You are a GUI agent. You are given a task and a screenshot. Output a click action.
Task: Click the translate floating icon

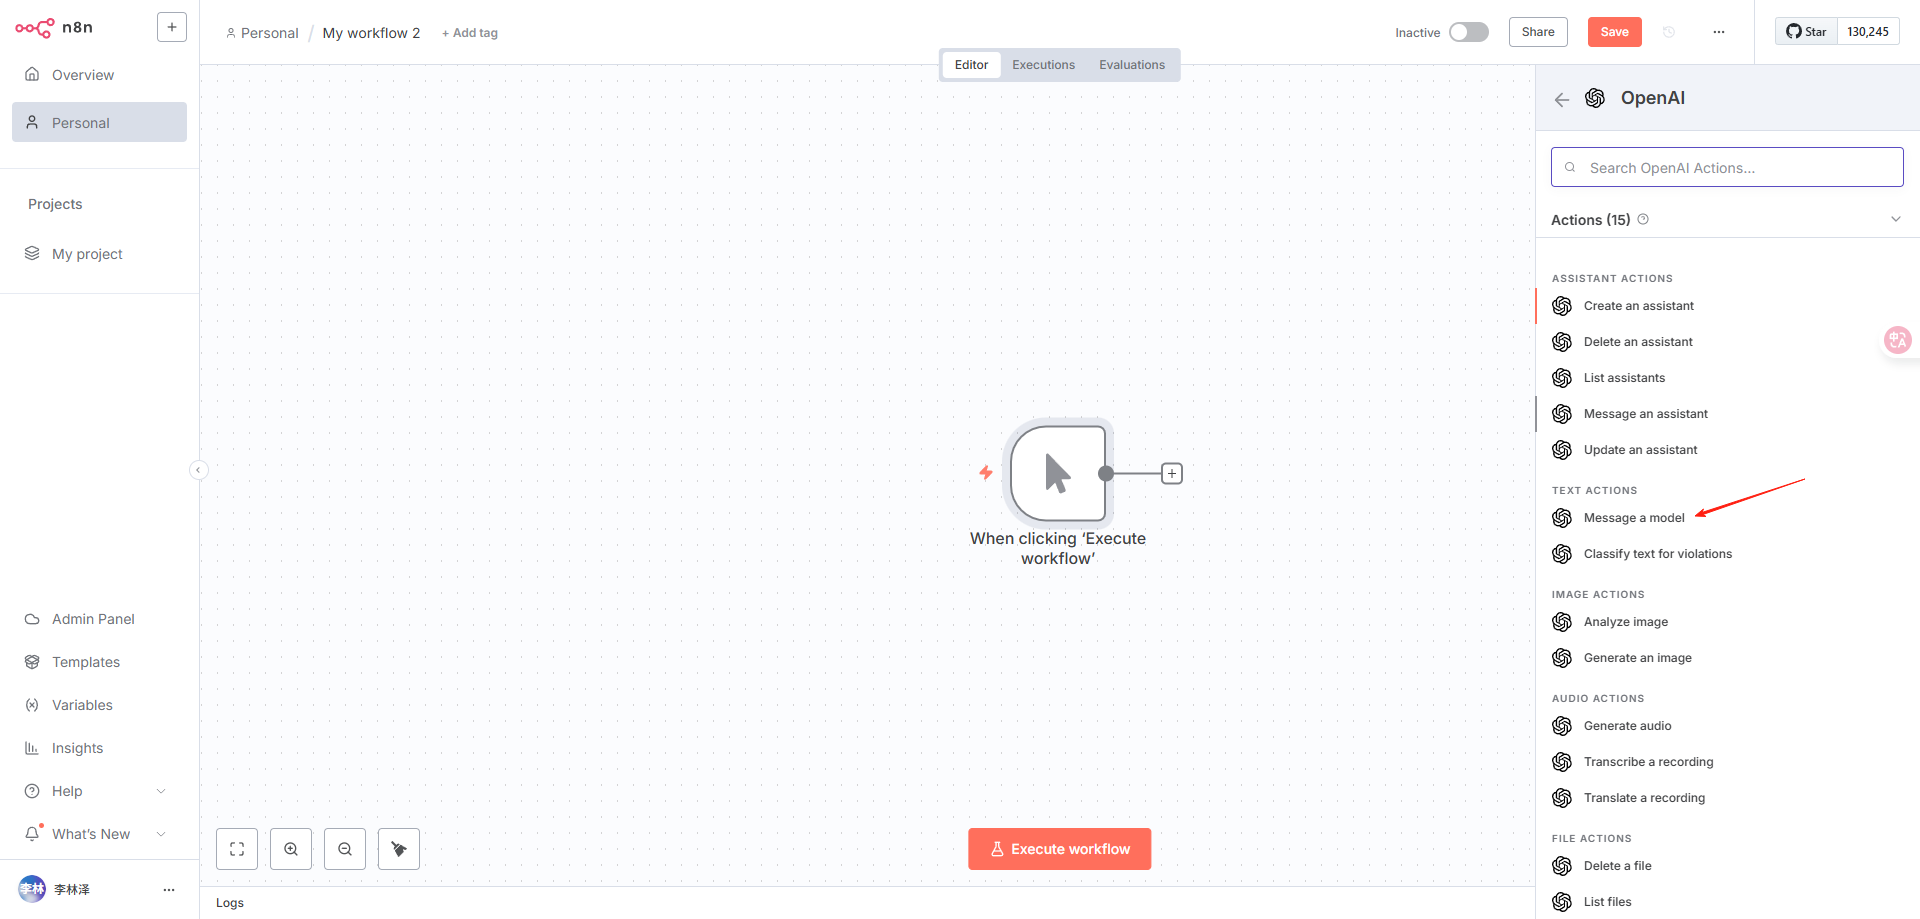coord(1896,340)
